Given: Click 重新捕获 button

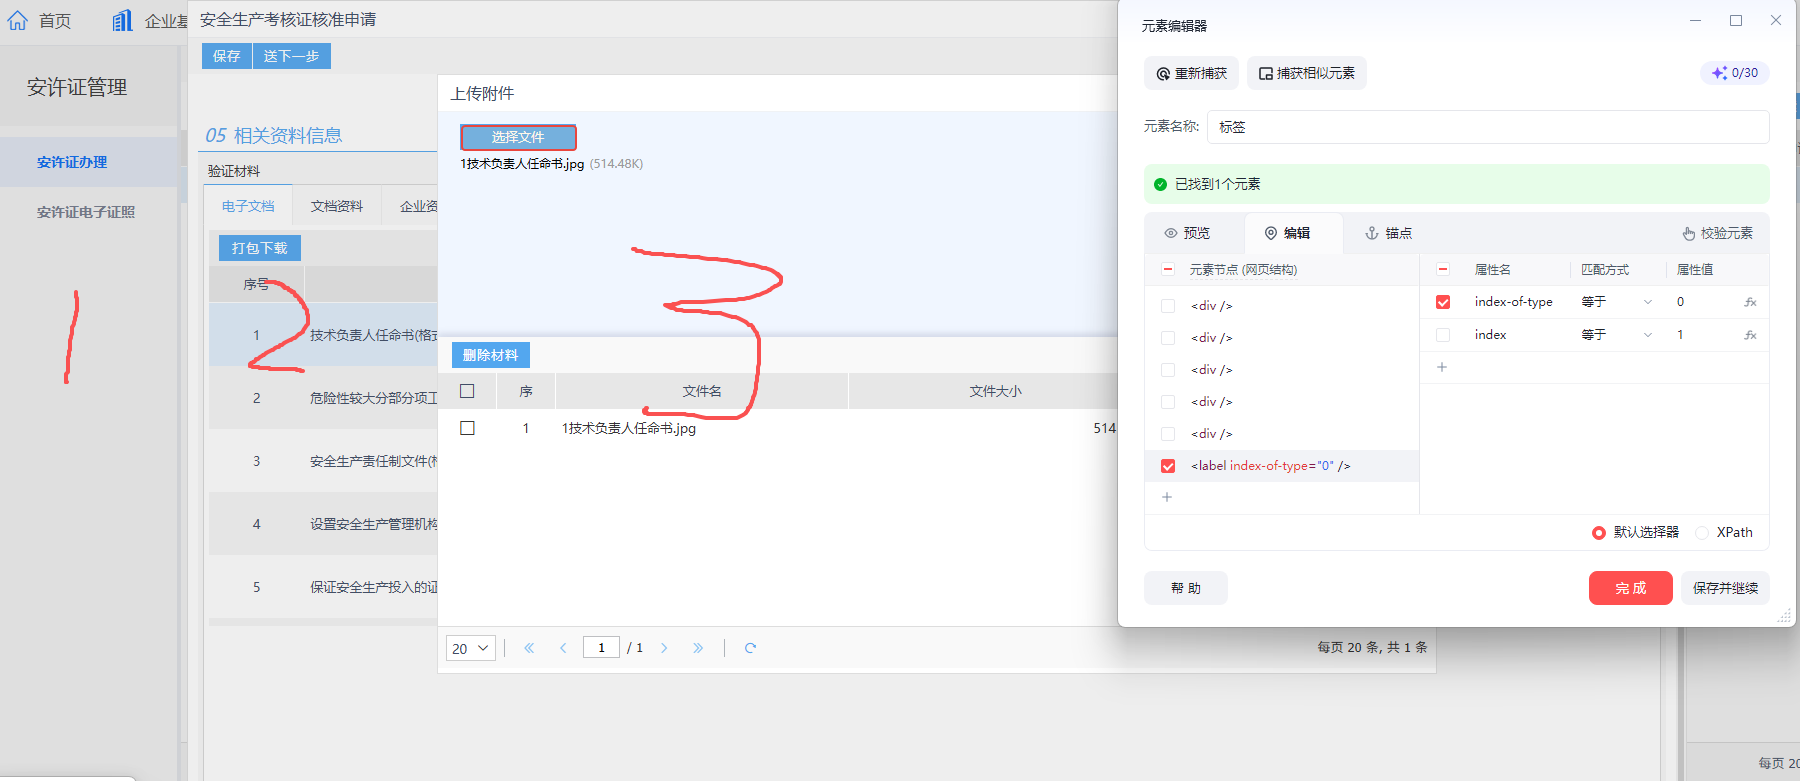Looking at the screenshot, I should pyautogui.click(x=1191, y=73).
